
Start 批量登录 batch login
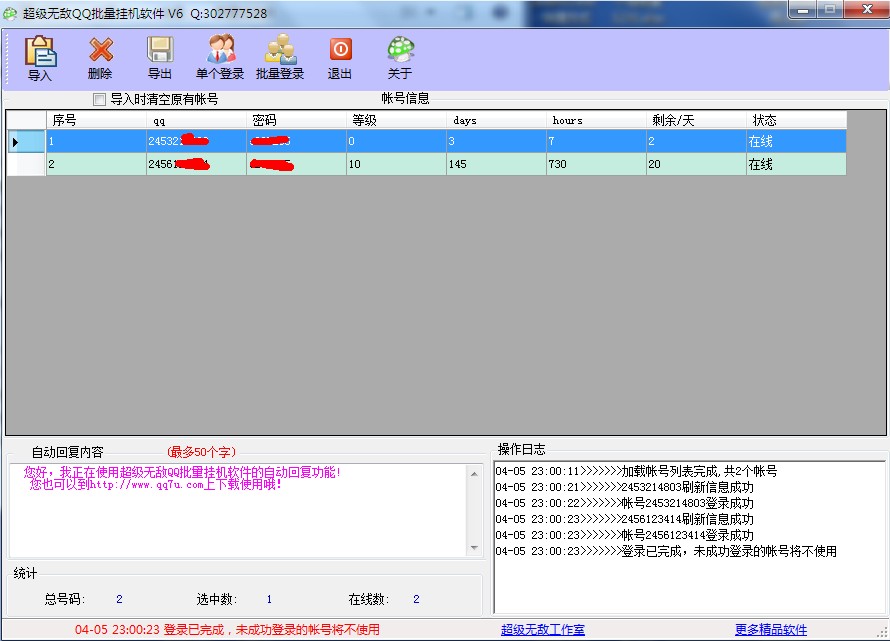pos(280,57)
